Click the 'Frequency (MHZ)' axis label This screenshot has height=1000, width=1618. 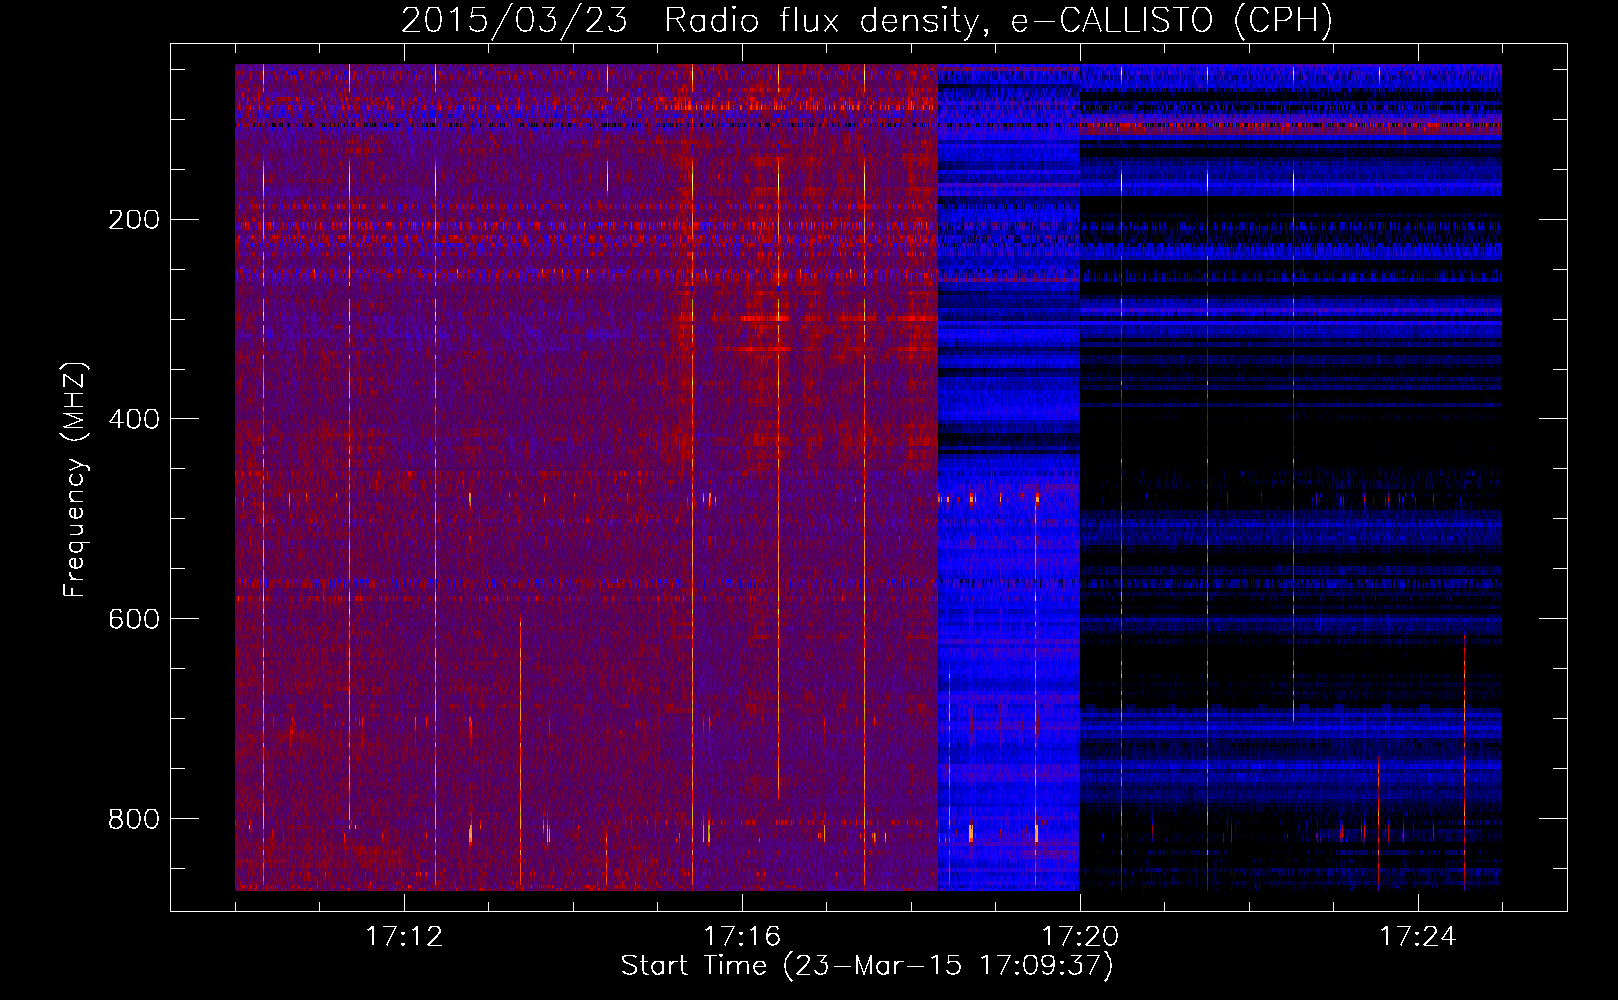pyautogui.click(x=75, y=480)
